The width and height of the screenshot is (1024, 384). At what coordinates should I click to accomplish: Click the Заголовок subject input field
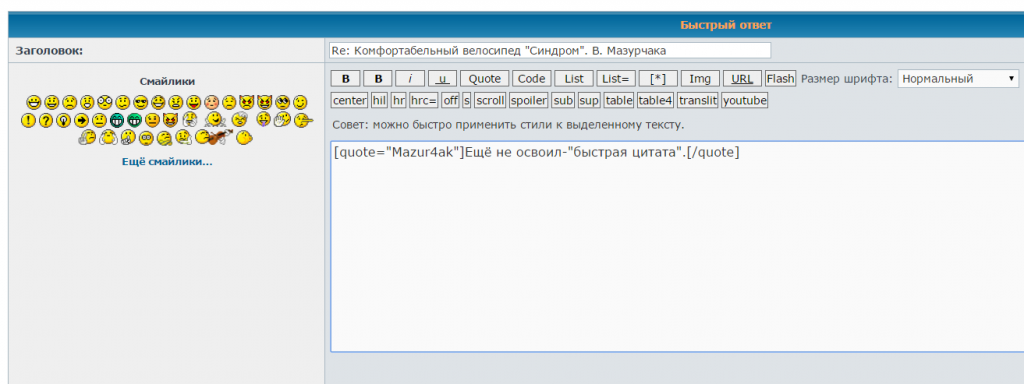point(550,50)
